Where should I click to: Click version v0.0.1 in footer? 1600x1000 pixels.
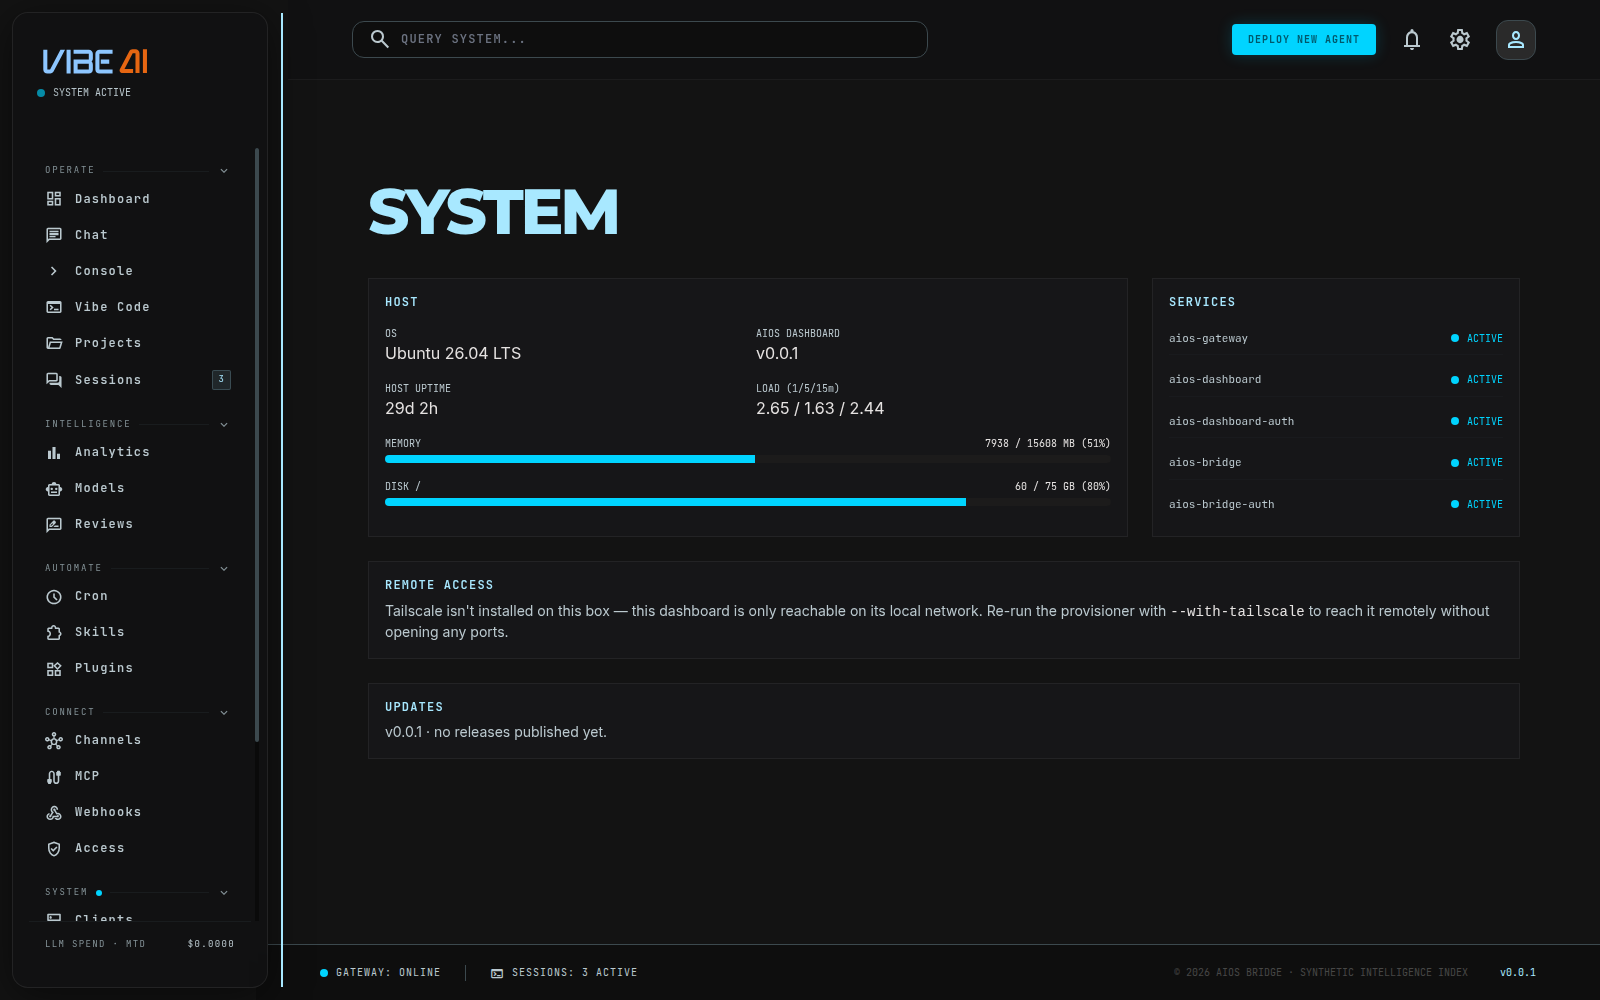click(x=1518, y=973)
